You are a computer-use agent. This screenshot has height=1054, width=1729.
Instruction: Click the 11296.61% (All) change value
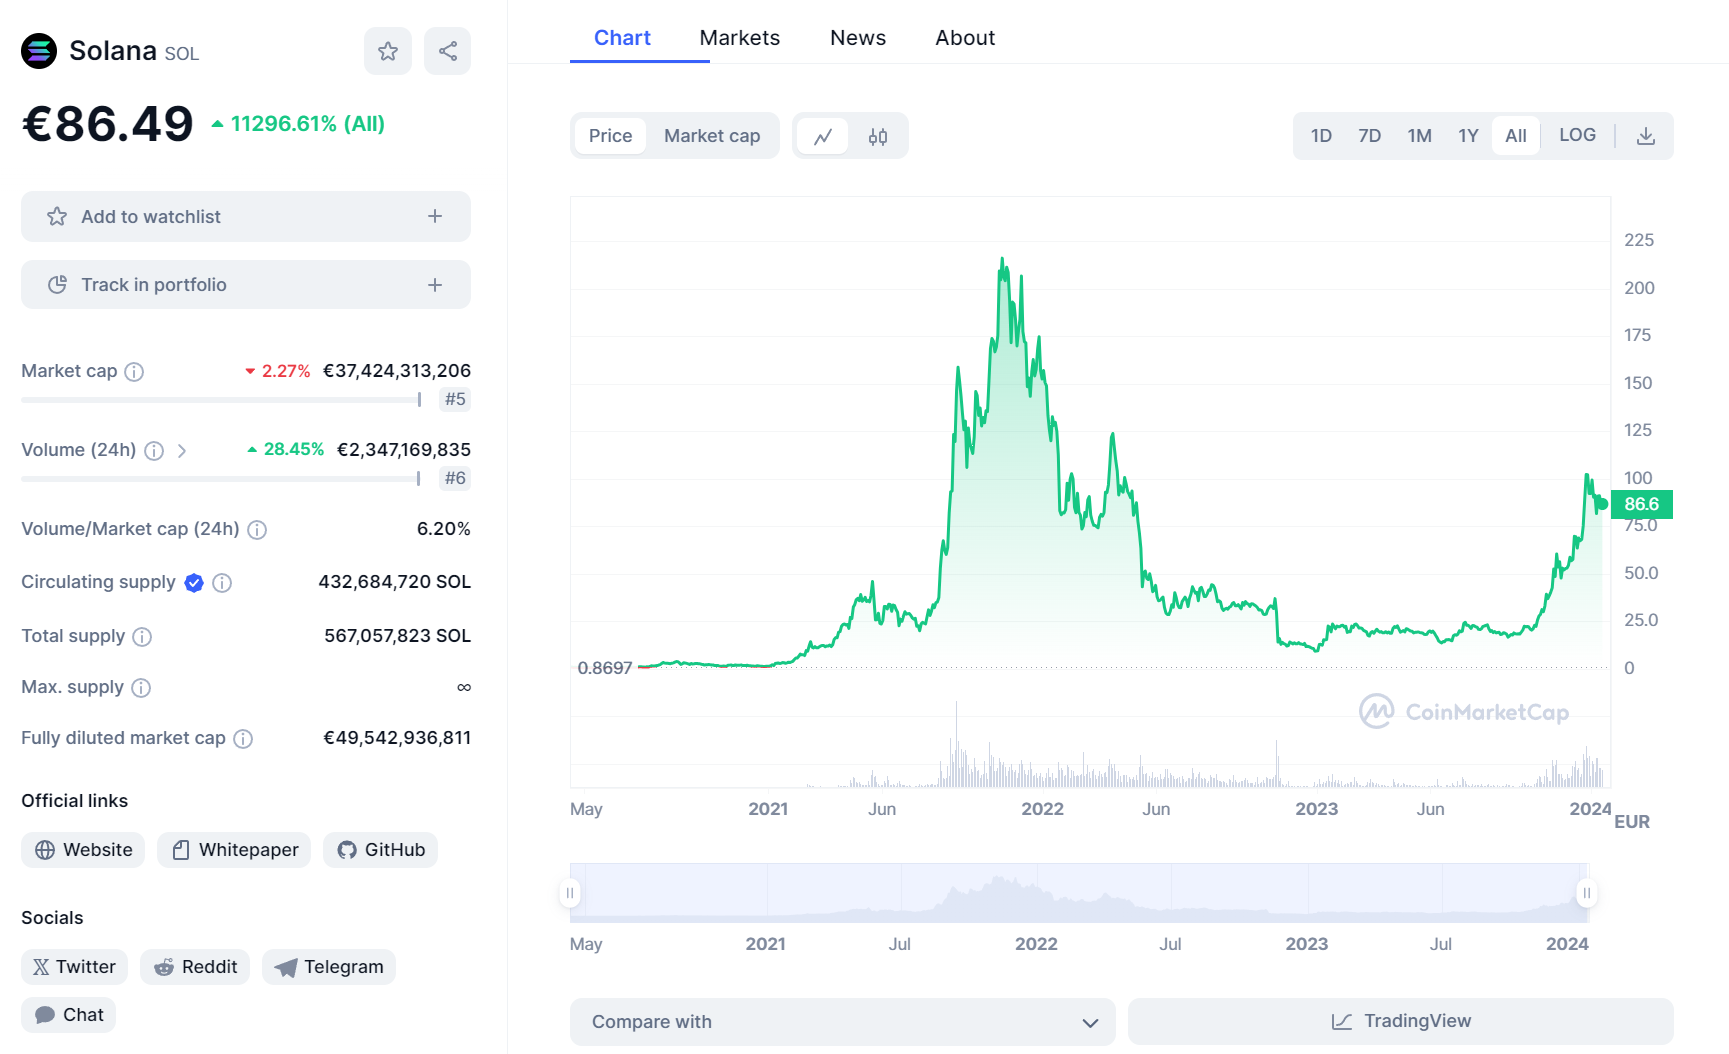(308, 124)
